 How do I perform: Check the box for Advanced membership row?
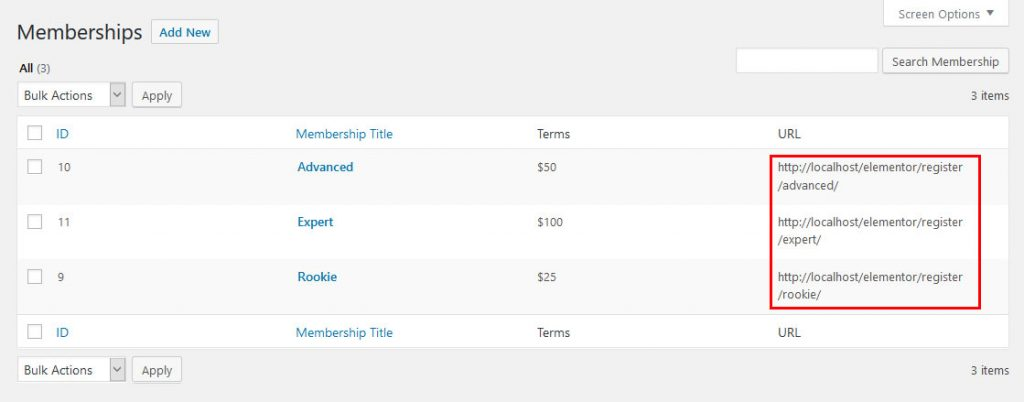click(x=35, y=167)
